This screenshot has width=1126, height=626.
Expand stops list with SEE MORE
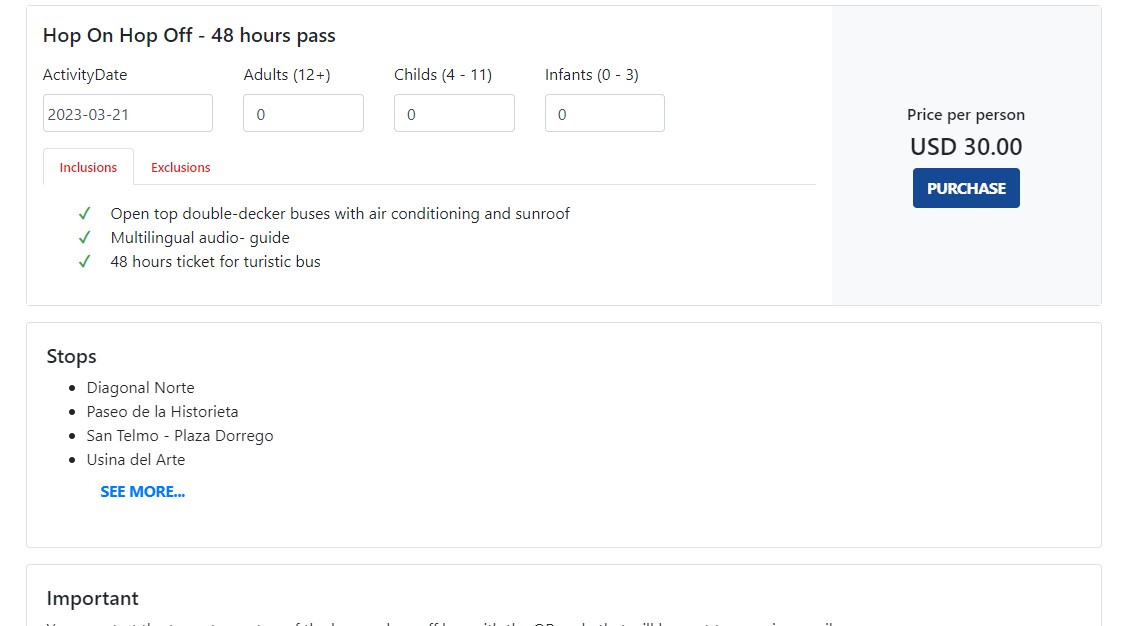pyautogui.click(x=142, y=492)
